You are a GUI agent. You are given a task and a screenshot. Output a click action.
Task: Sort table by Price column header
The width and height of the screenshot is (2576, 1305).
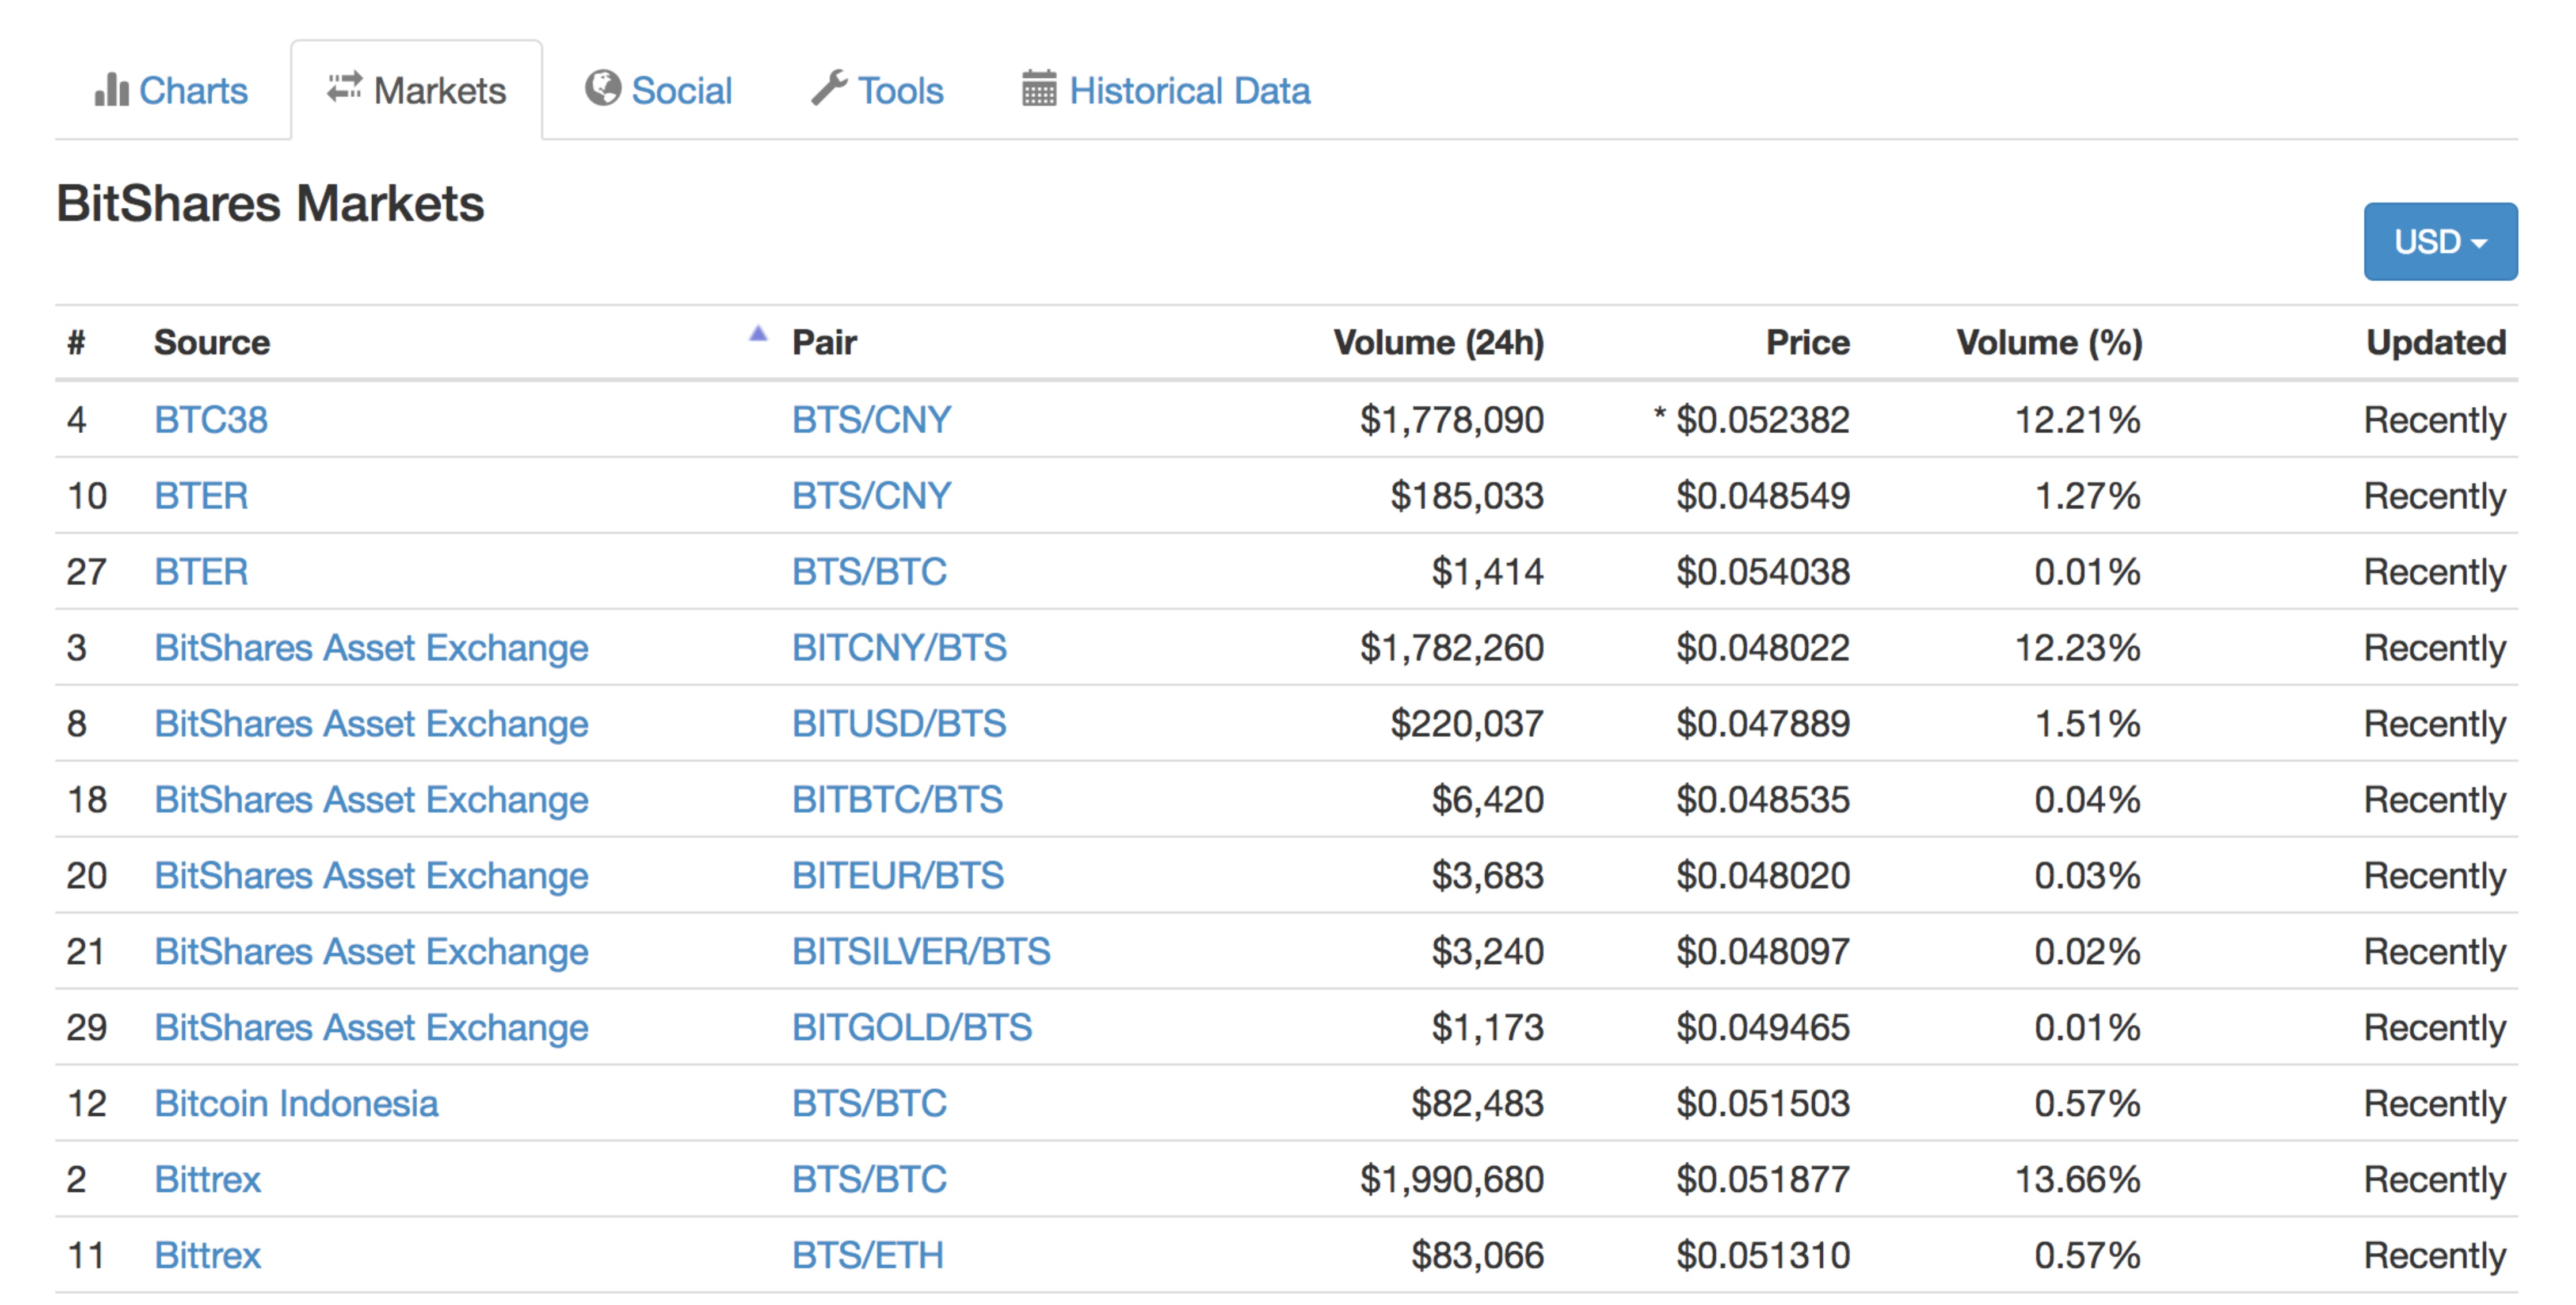[1807, 343]
